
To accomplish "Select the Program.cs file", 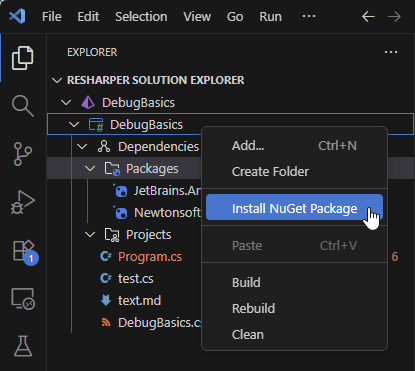I will tap(150, 257).
